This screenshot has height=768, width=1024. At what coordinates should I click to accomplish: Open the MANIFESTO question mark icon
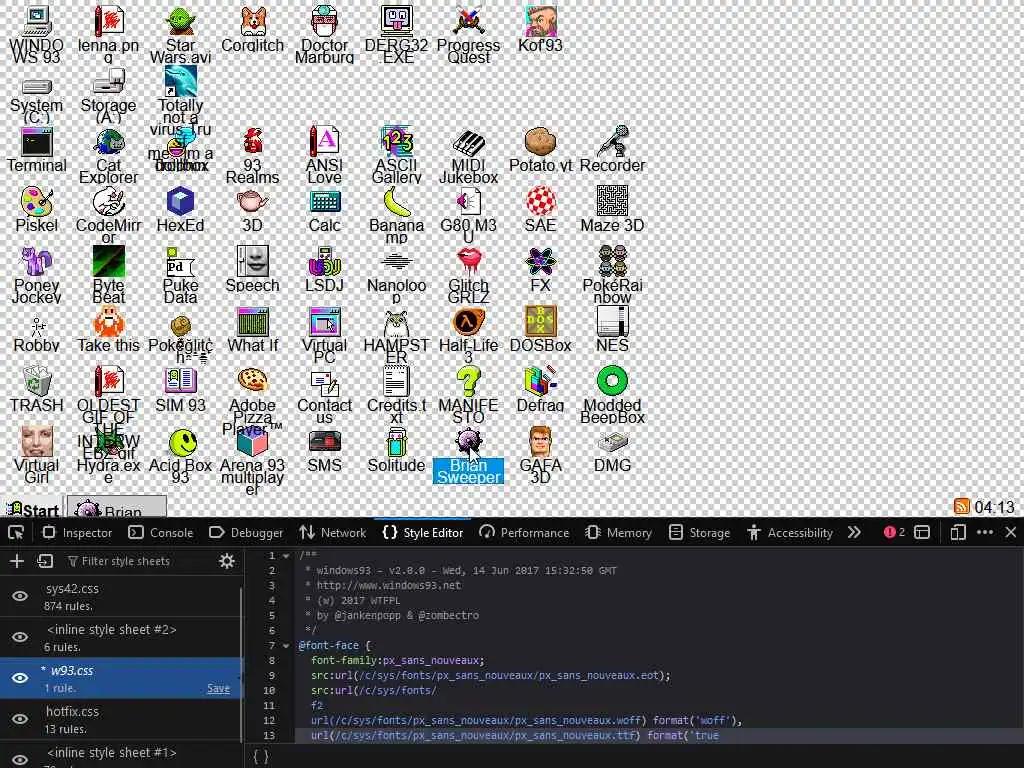click(468, 396)
